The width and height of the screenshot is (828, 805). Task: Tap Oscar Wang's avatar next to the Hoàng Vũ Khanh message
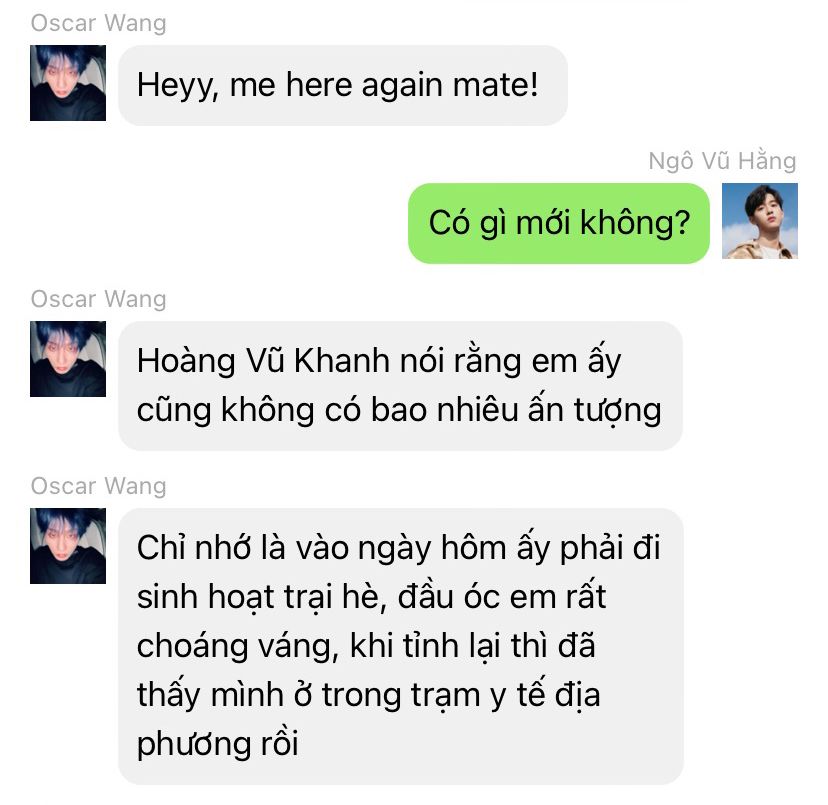tap(68, 359)
